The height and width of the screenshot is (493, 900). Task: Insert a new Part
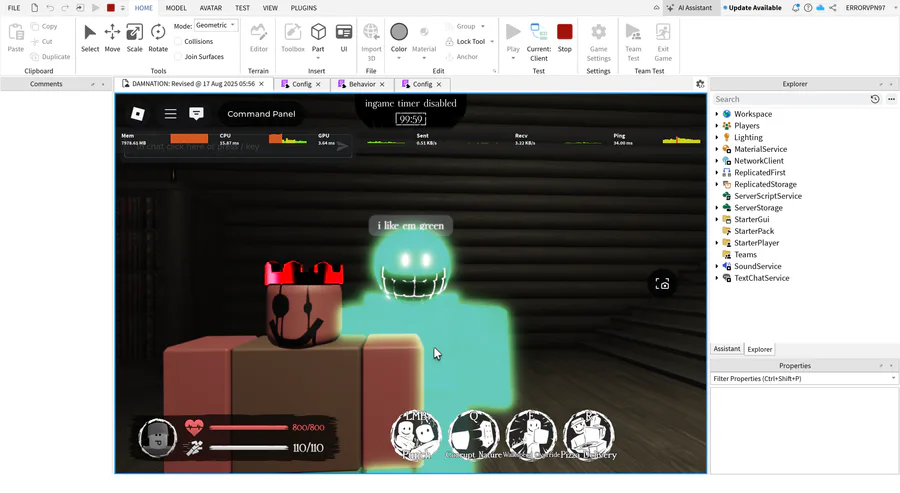[x=318, y=36]
